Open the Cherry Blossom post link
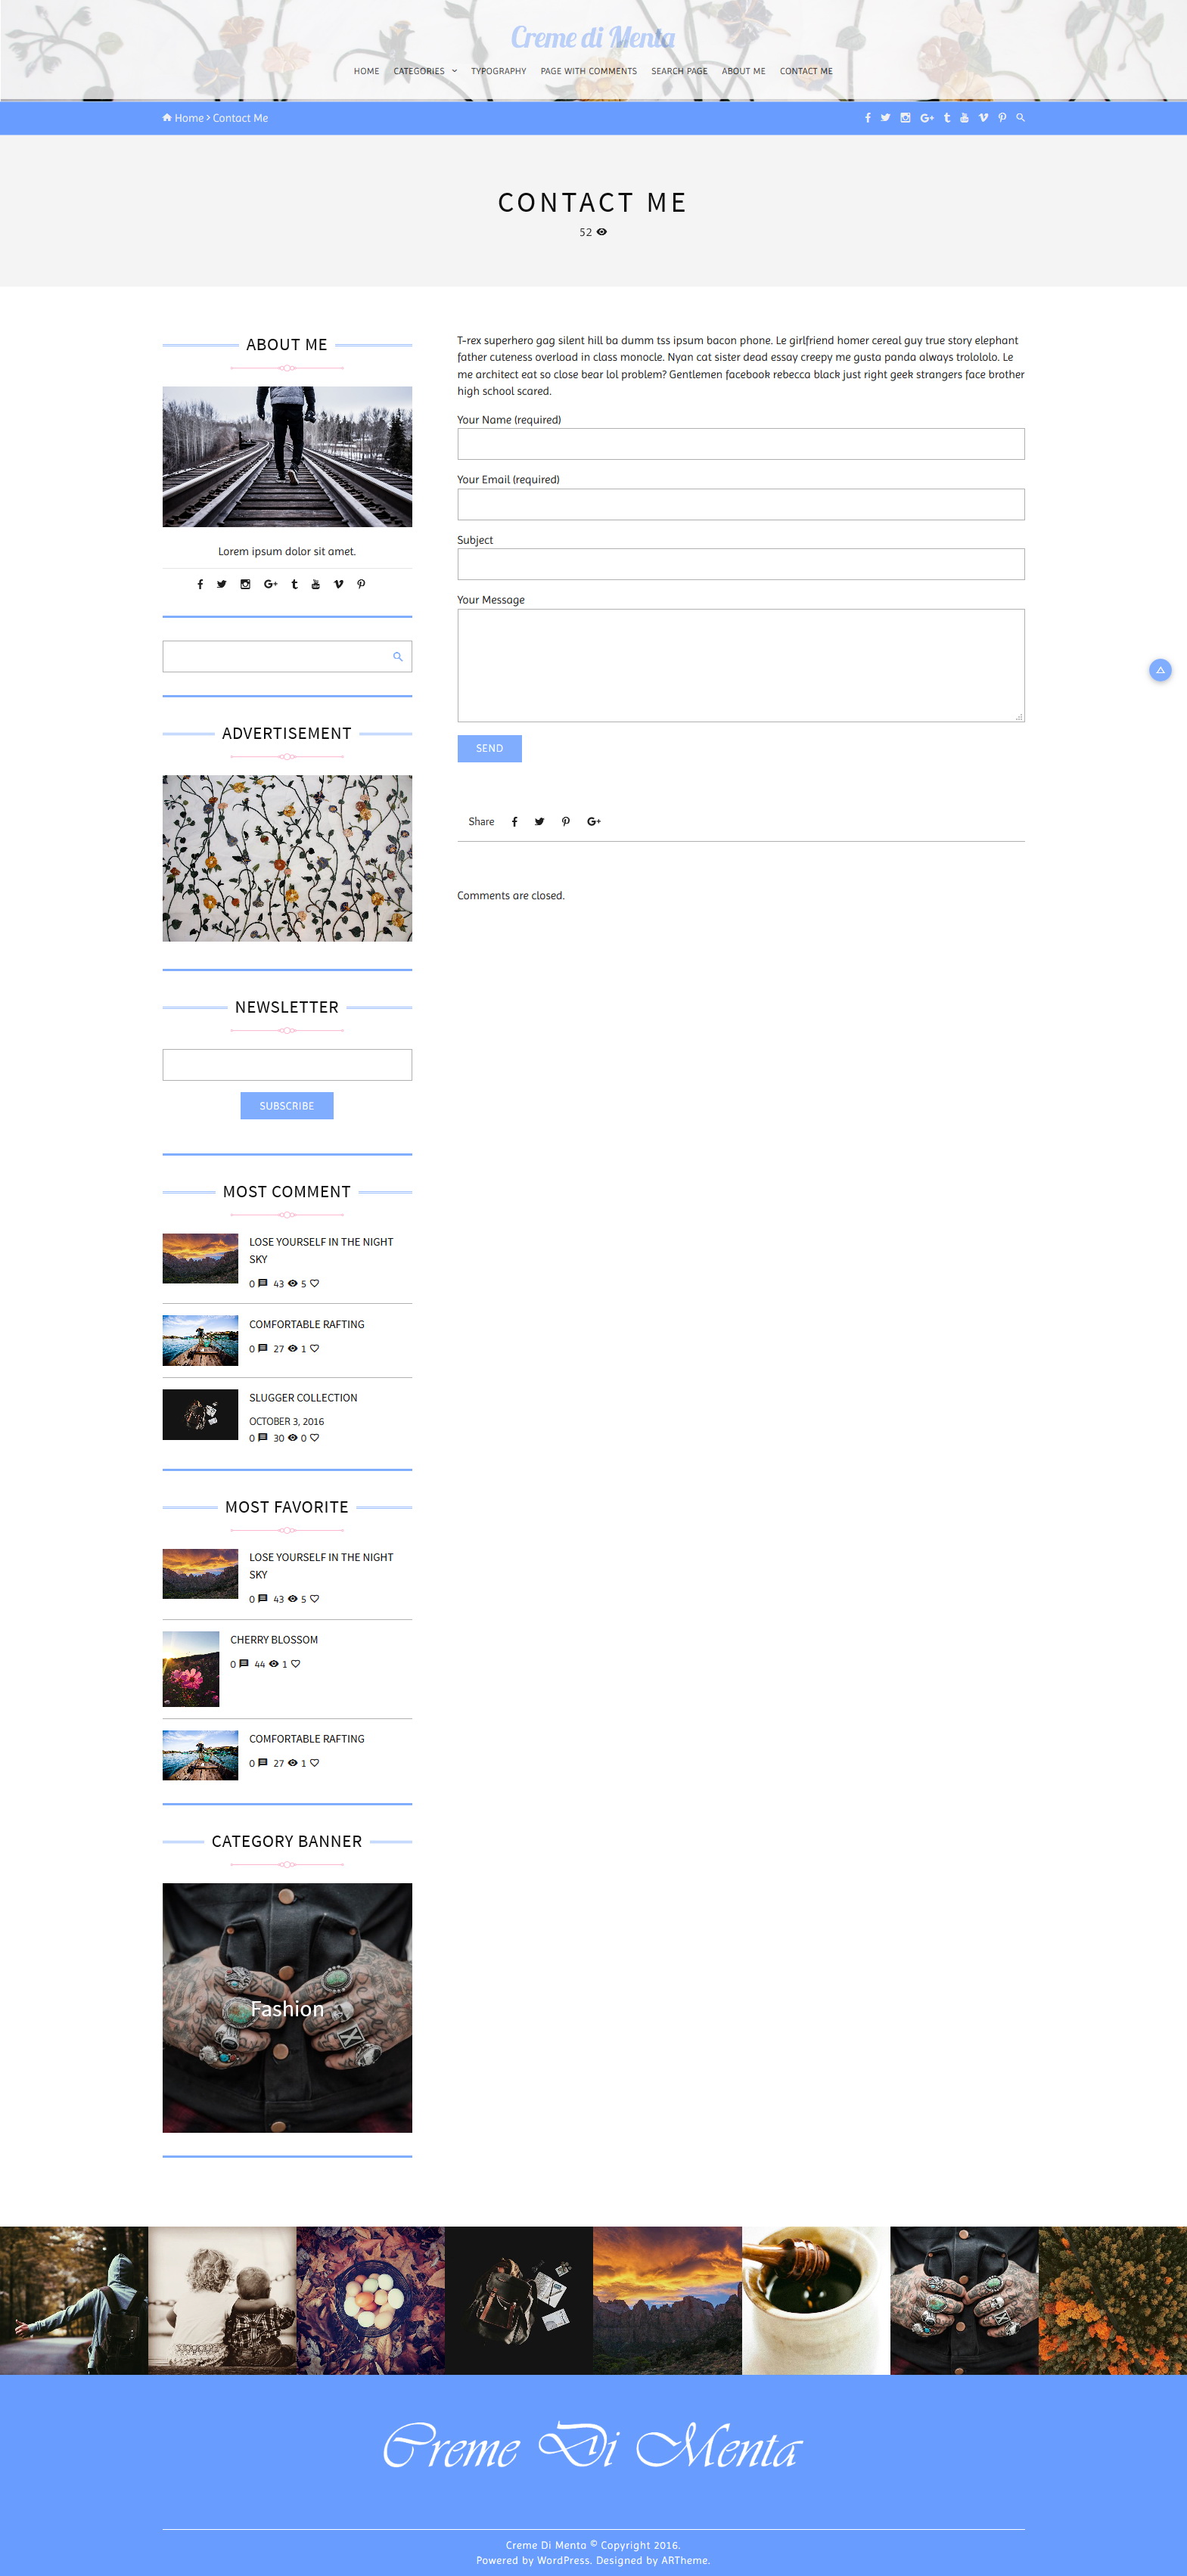The height and width of the screenshot is (2576, 1187). tap(274, 1640)
